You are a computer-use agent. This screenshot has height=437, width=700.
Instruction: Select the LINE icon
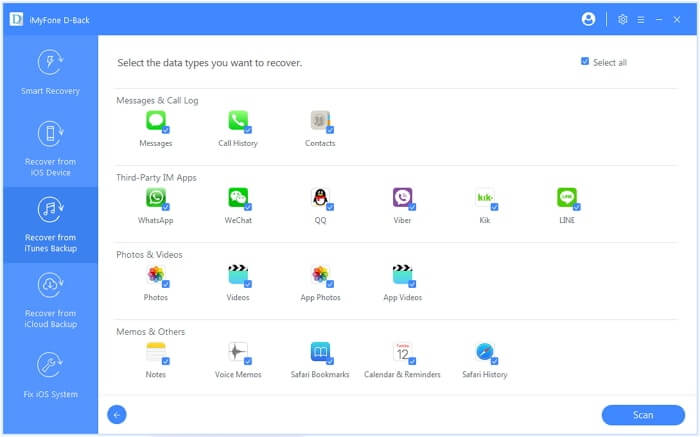pos(567,198)
